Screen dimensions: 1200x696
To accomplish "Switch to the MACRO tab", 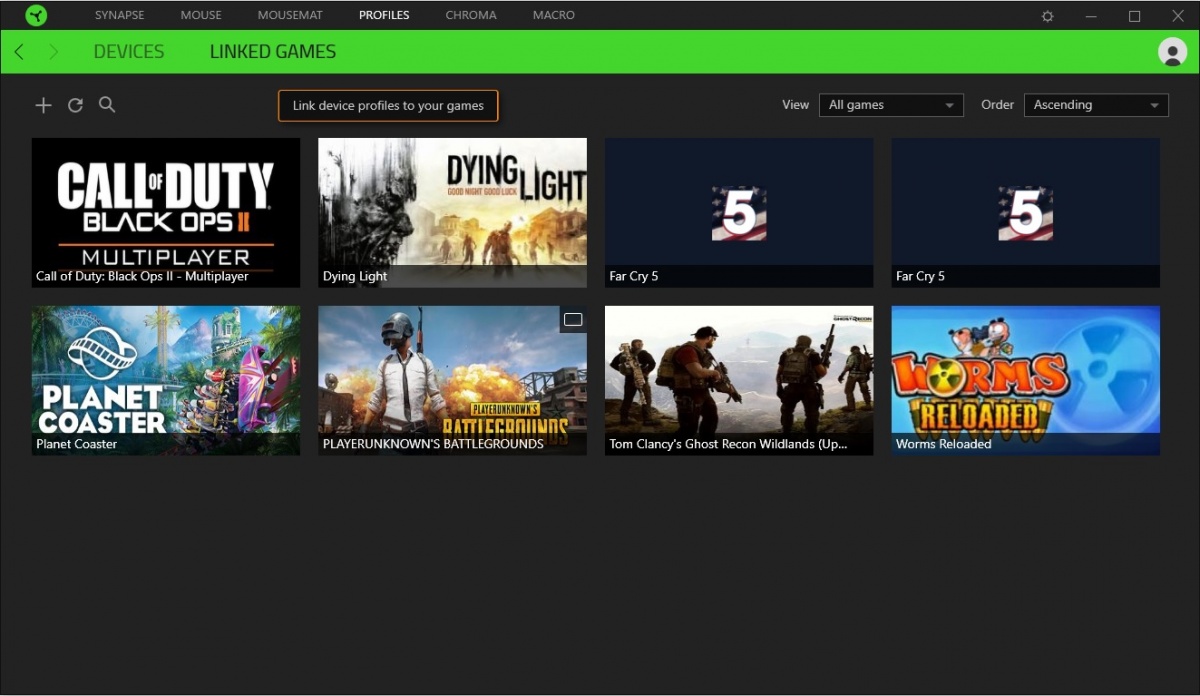I will [554, 15].
